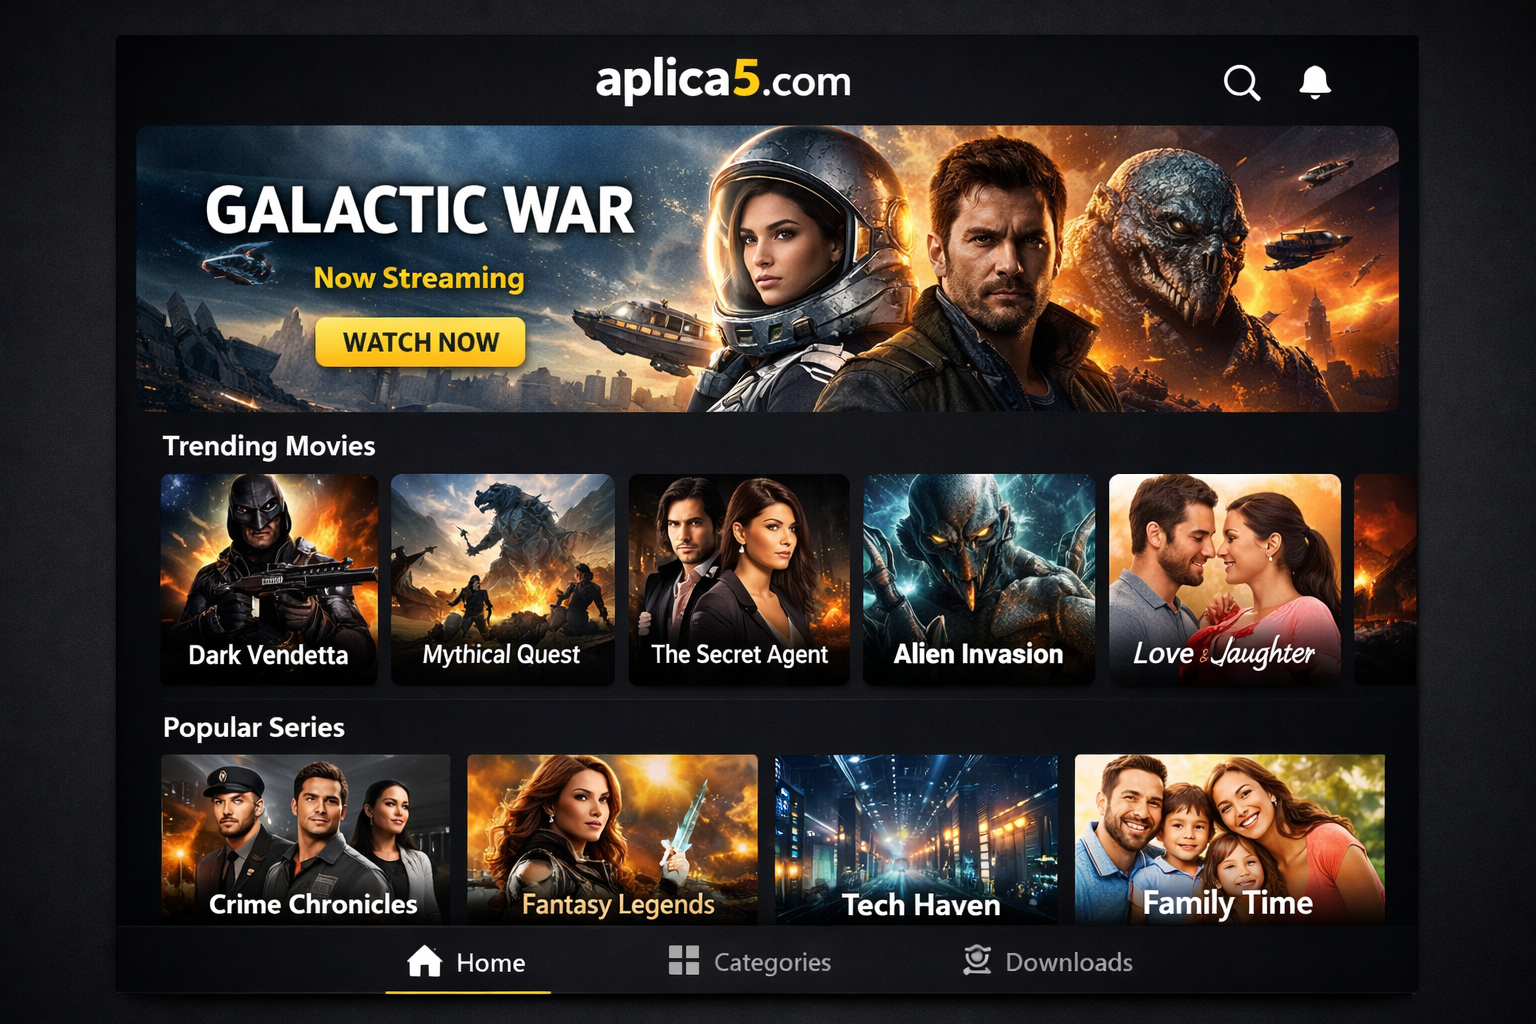Image resolution: width=1536 pixels, height=1024 pixels.
Task: Open the Mythical Quest movie poster
Action: (502, 579)
